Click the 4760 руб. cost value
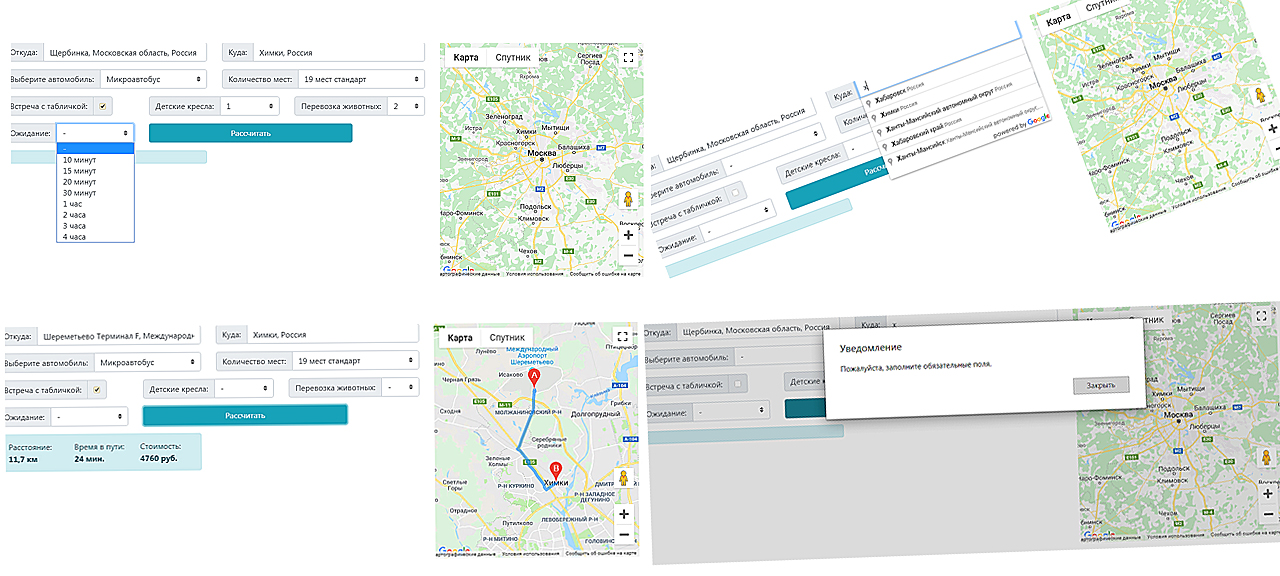This screenshot has height=576, width=1280. [159, 460]
